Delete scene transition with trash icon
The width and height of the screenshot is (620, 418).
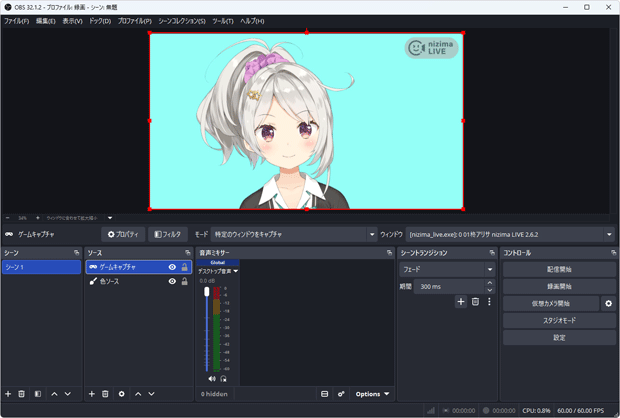(475, 302)
